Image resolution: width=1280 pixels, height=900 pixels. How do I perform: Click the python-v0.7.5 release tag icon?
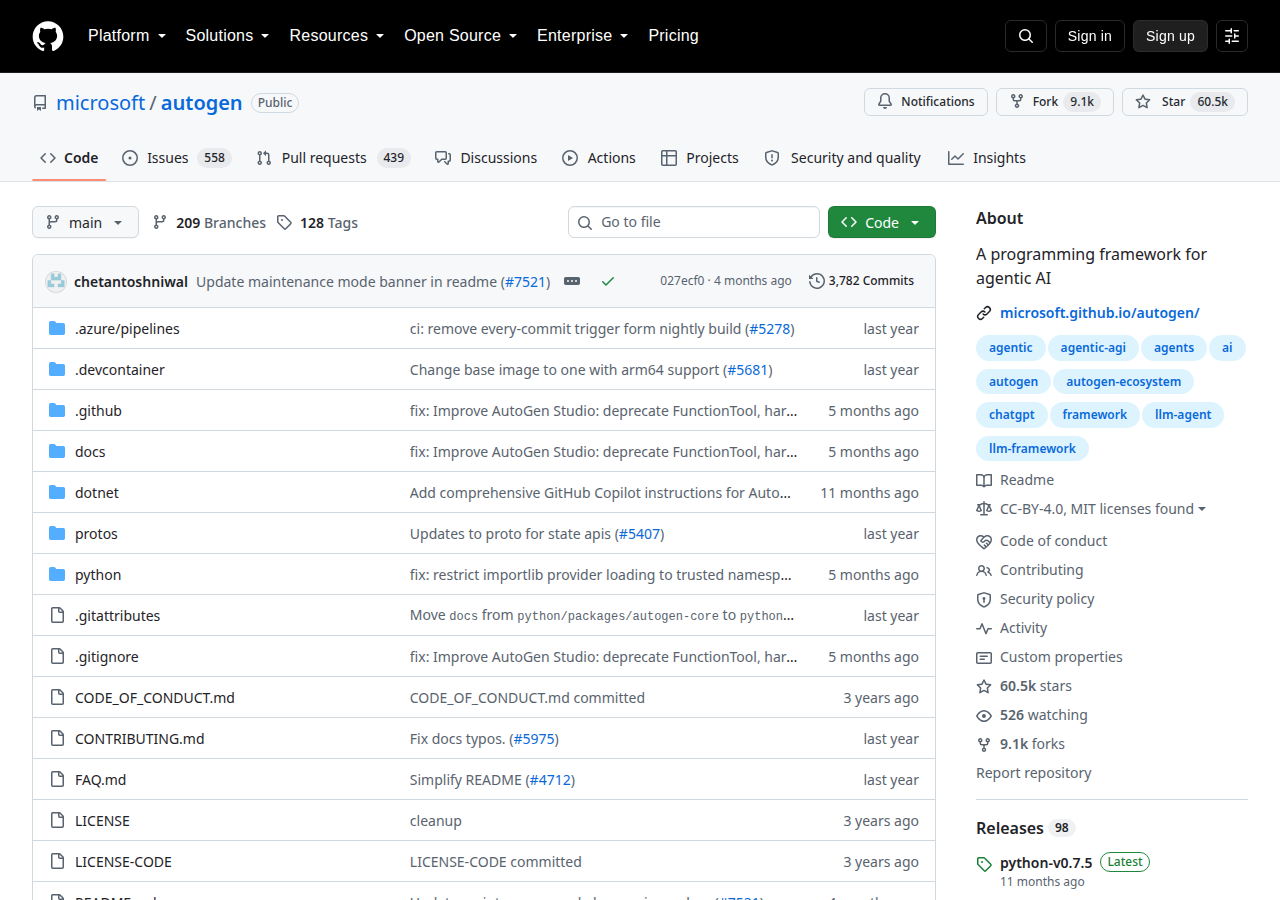pyautogui.click(x=985, y=864)
